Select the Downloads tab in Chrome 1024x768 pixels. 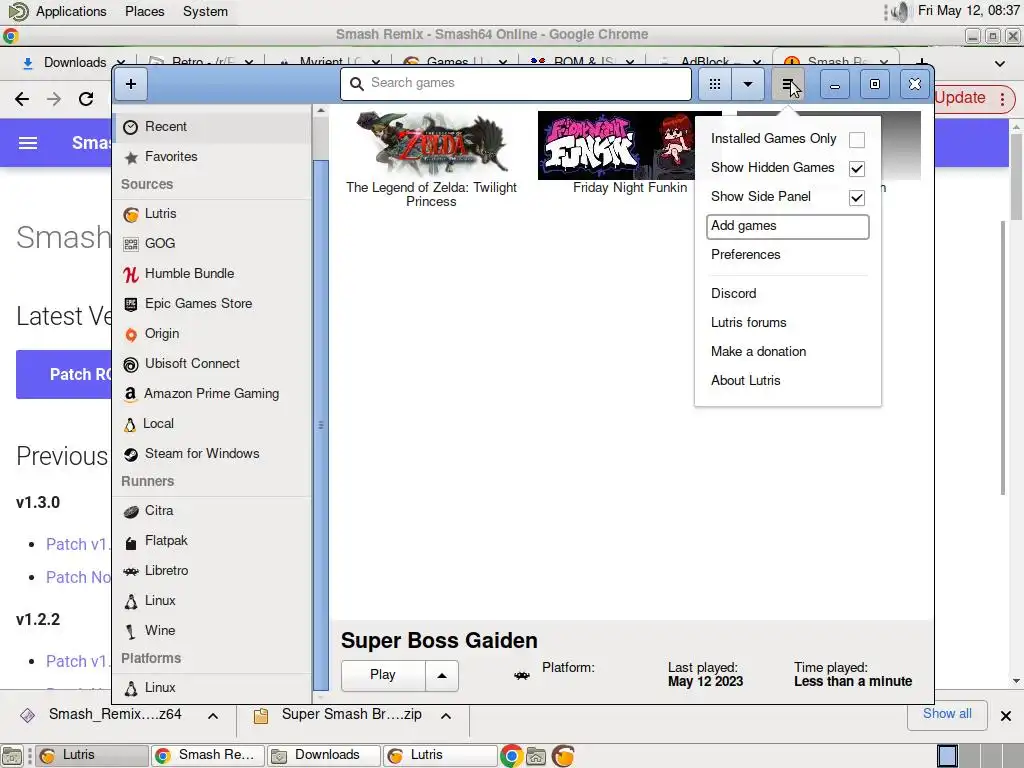[x=73, y=63]
